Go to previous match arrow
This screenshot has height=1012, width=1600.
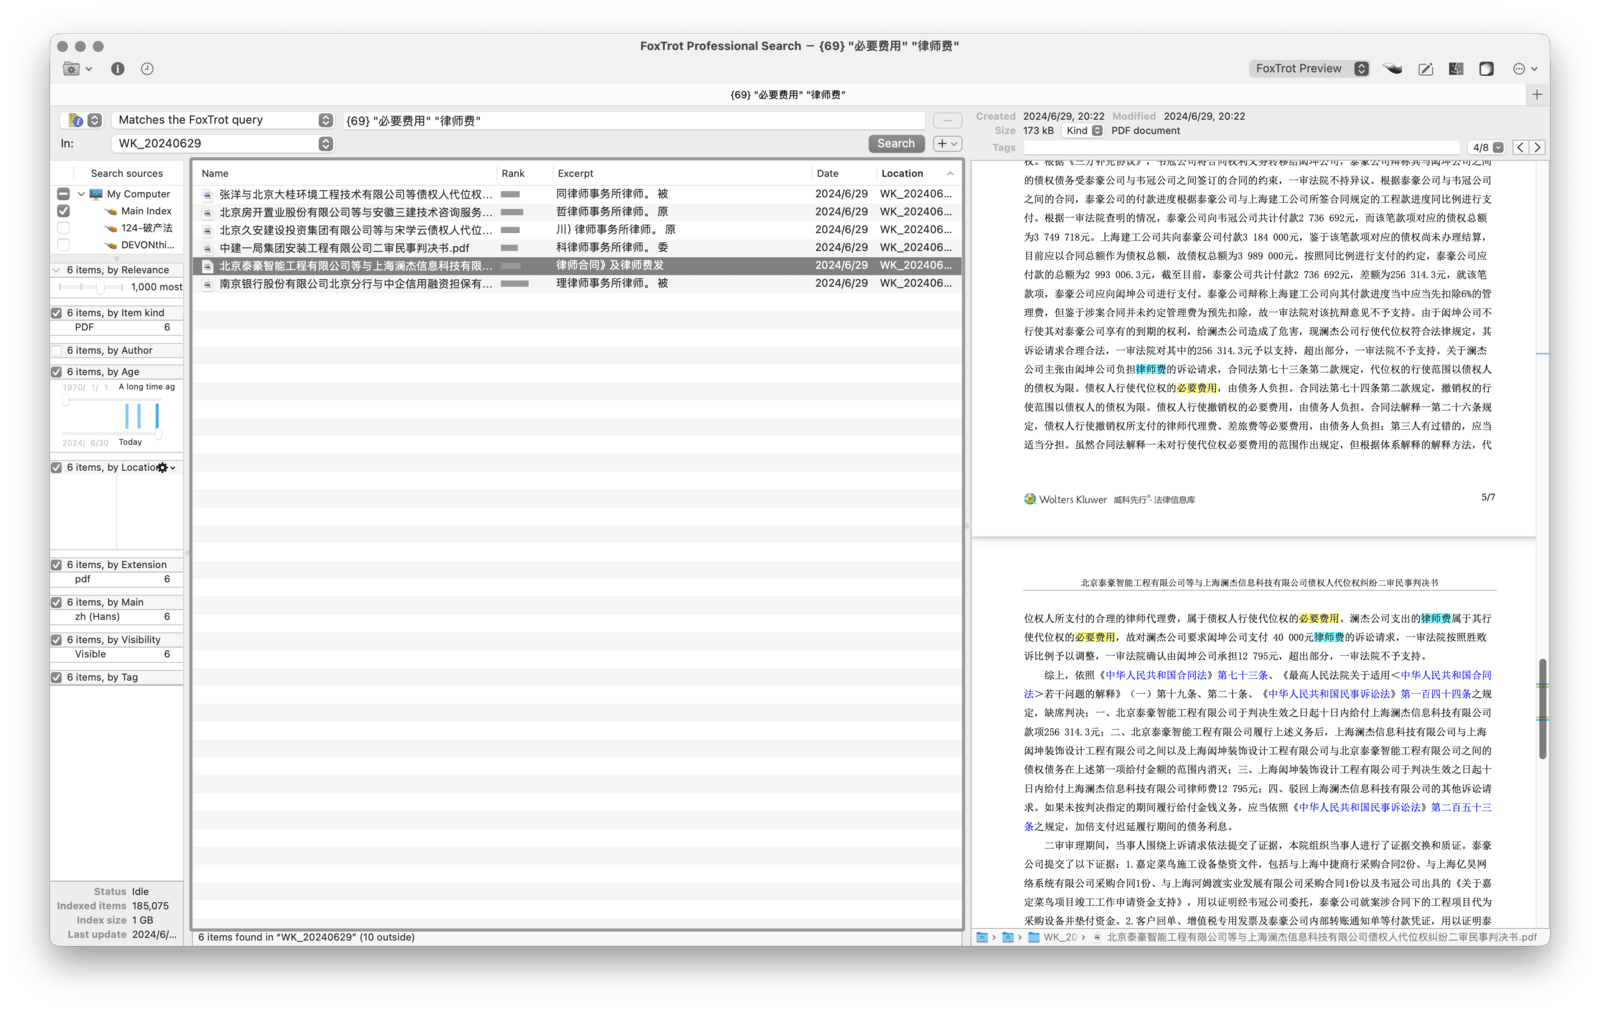click(1520, 147)
